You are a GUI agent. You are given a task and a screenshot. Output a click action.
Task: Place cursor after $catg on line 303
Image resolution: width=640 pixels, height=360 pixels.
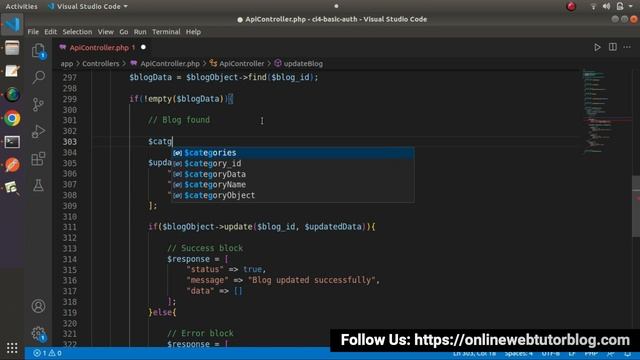(173, 142)
